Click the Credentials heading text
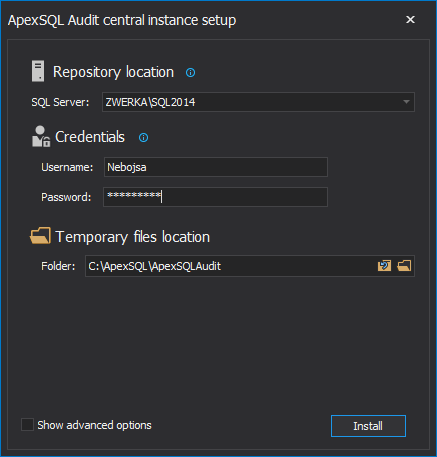This screenshot has width=437, height=457. [x=90, y=137]
